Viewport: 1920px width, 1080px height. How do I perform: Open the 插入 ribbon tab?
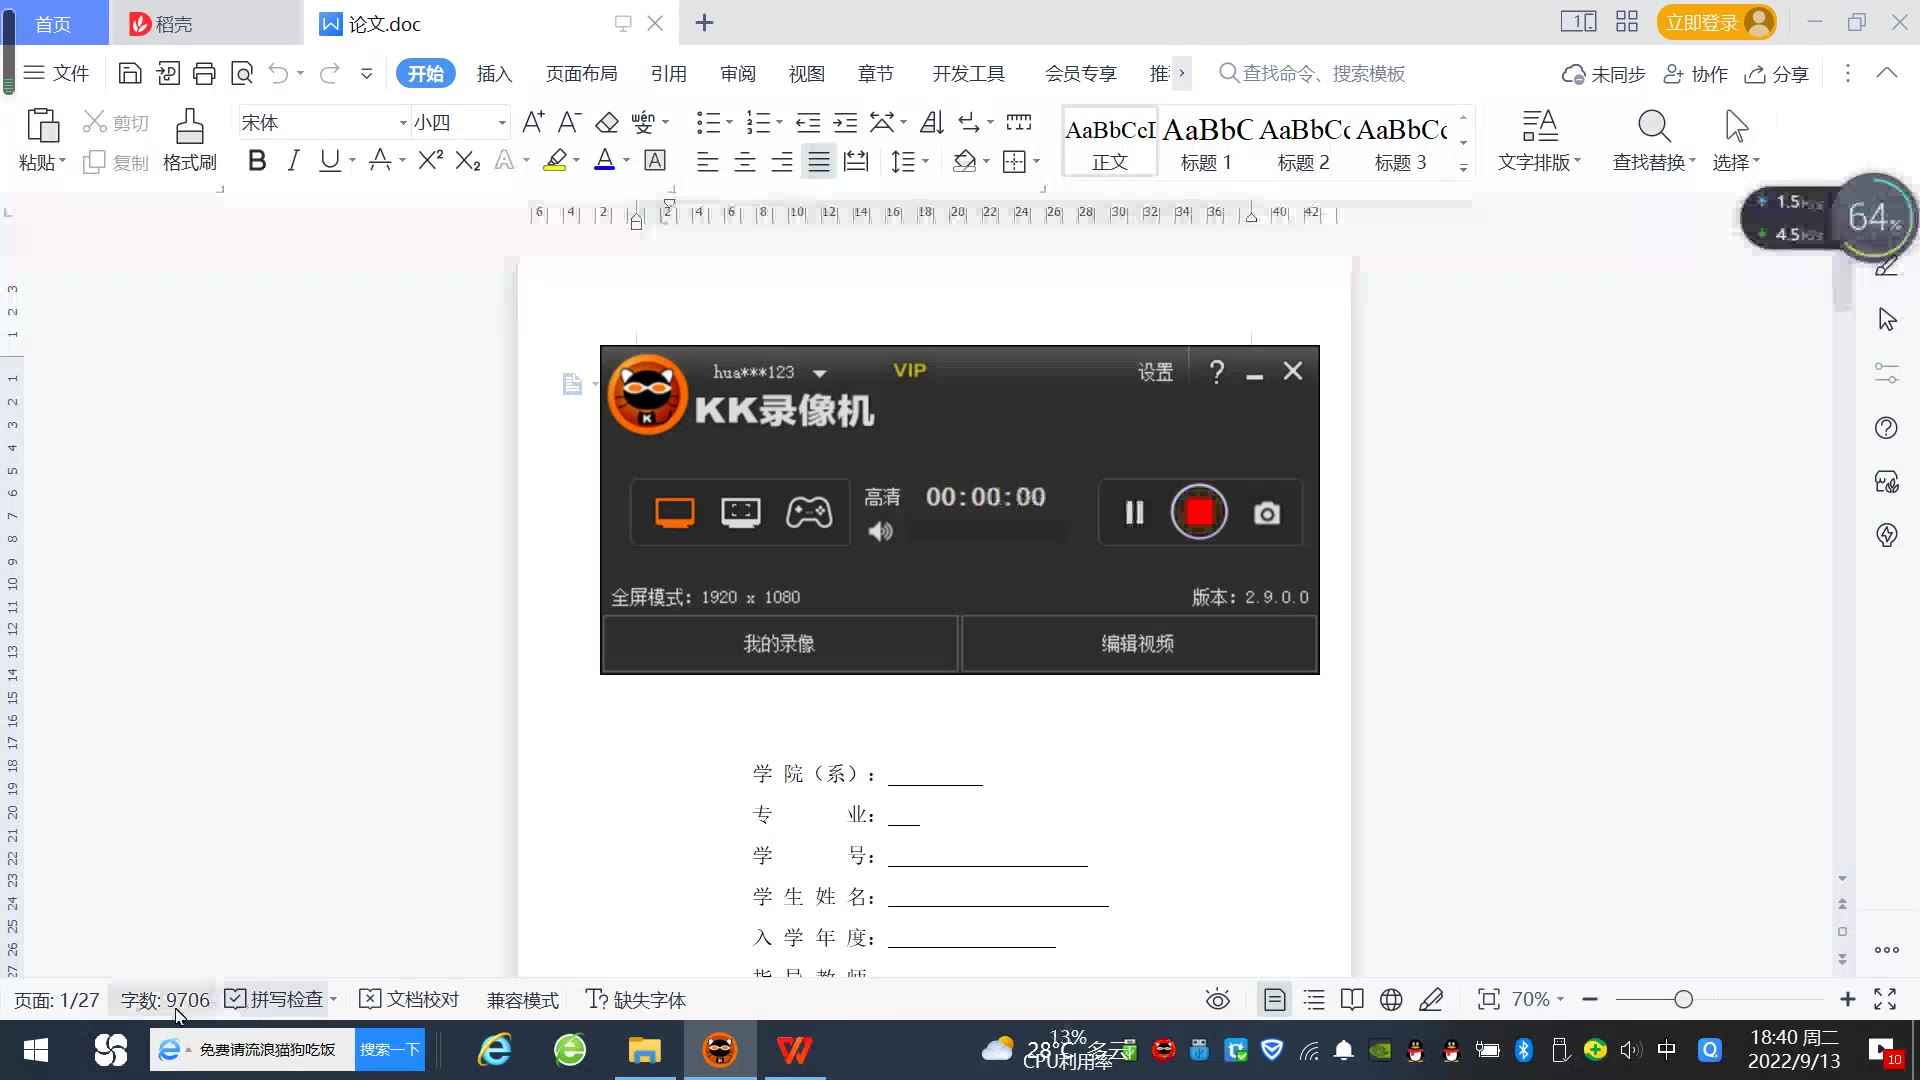[x=494, y=73]
